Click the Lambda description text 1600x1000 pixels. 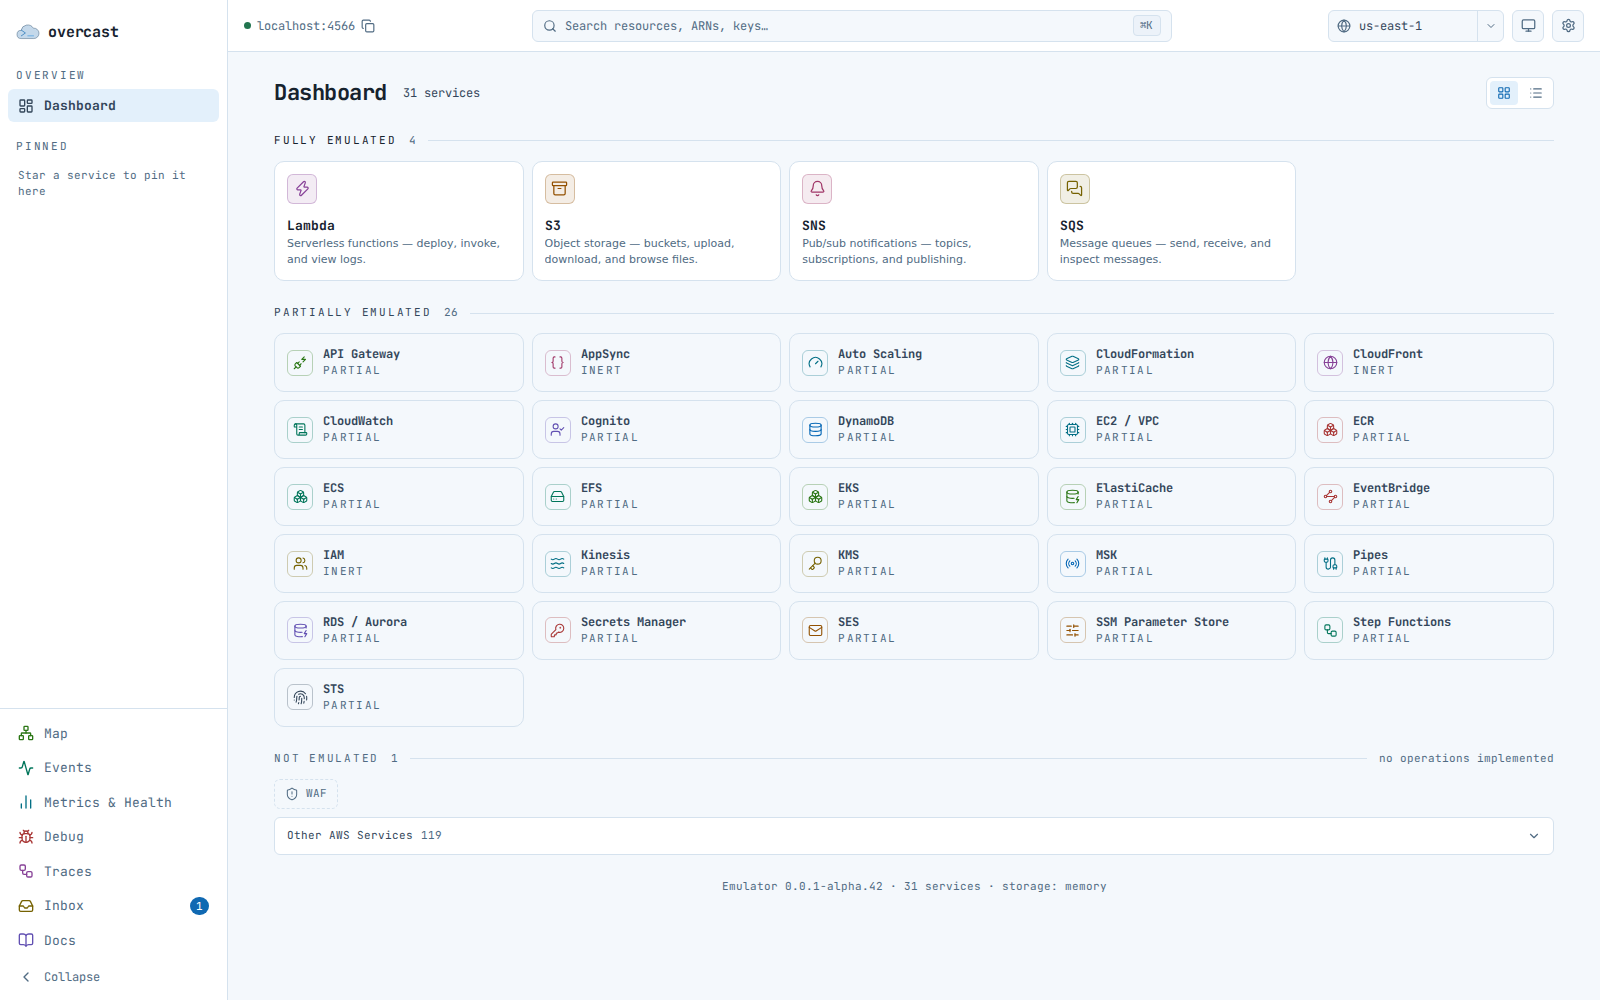pos(393,251)
